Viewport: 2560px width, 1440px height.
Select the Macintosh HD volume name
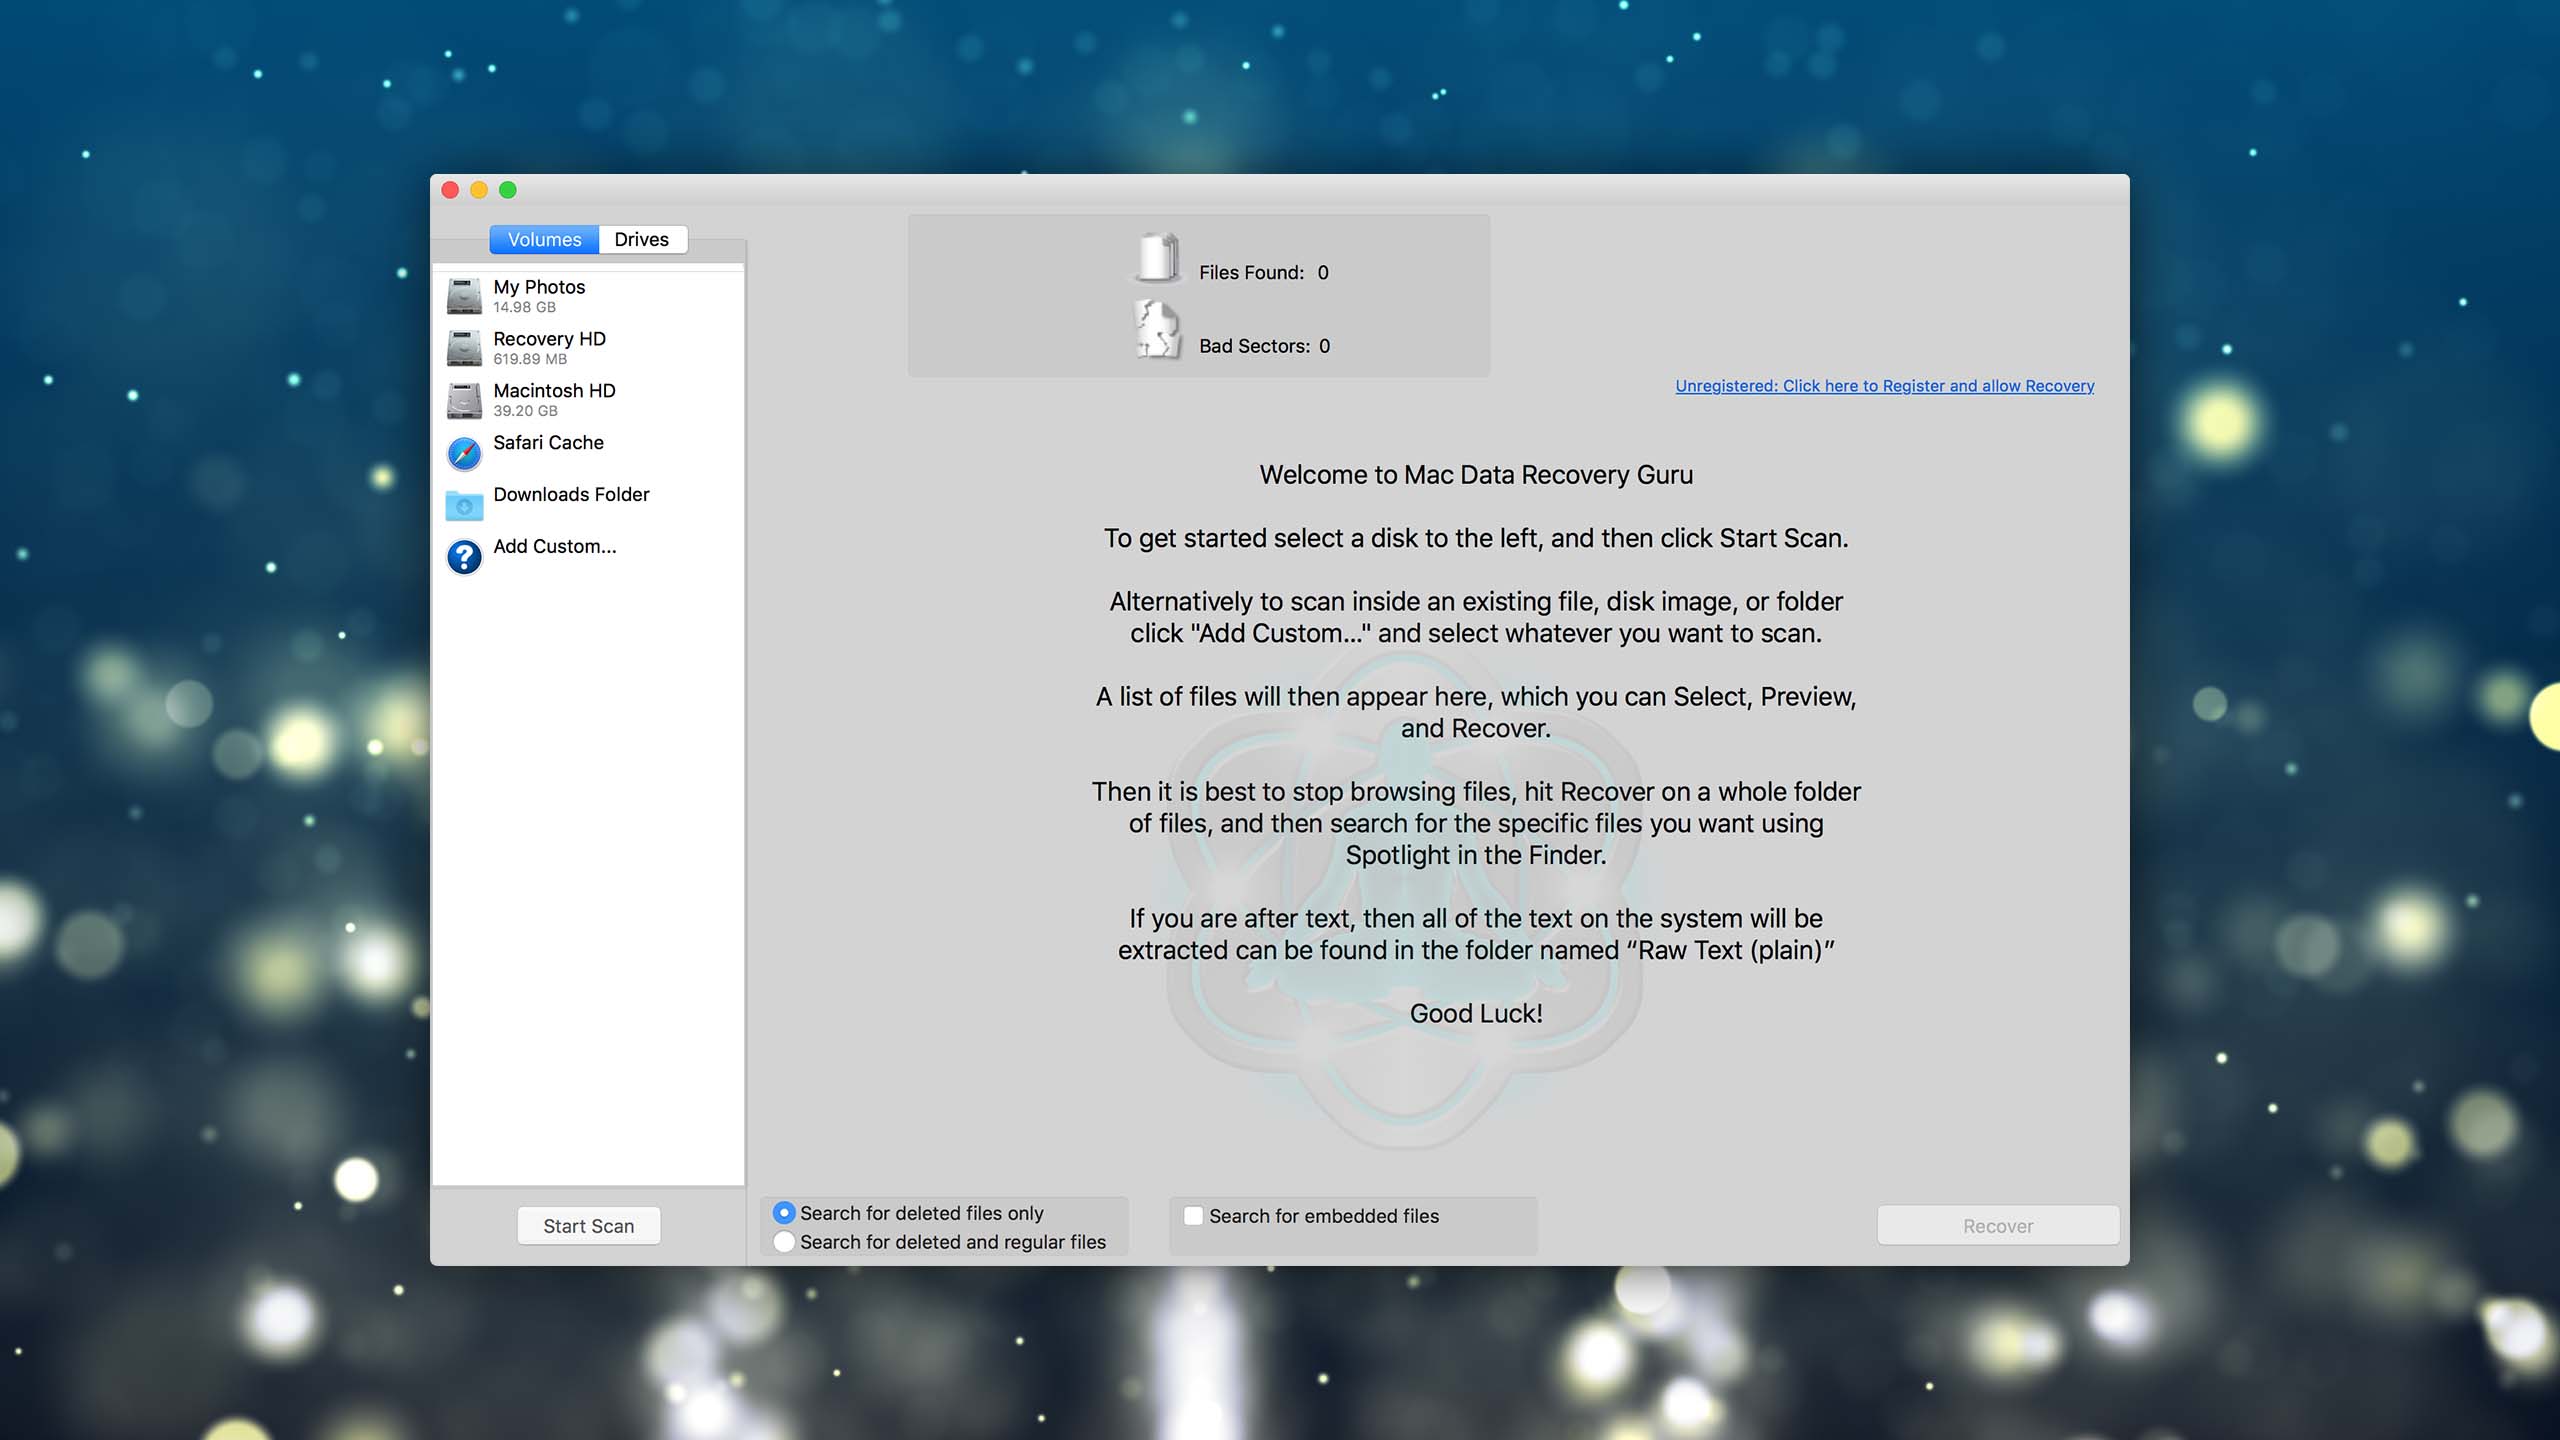click(554, 391)
